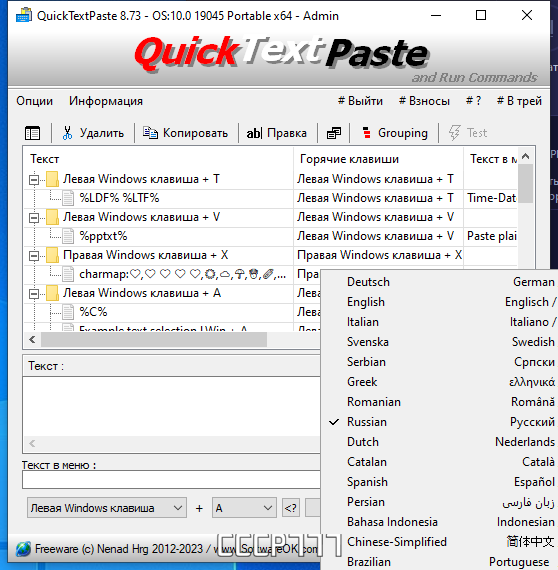Viewport: 558px width, 570px height.
Task: Click the vertical scrollbar up arrow
Action: (x=525, y=157)
